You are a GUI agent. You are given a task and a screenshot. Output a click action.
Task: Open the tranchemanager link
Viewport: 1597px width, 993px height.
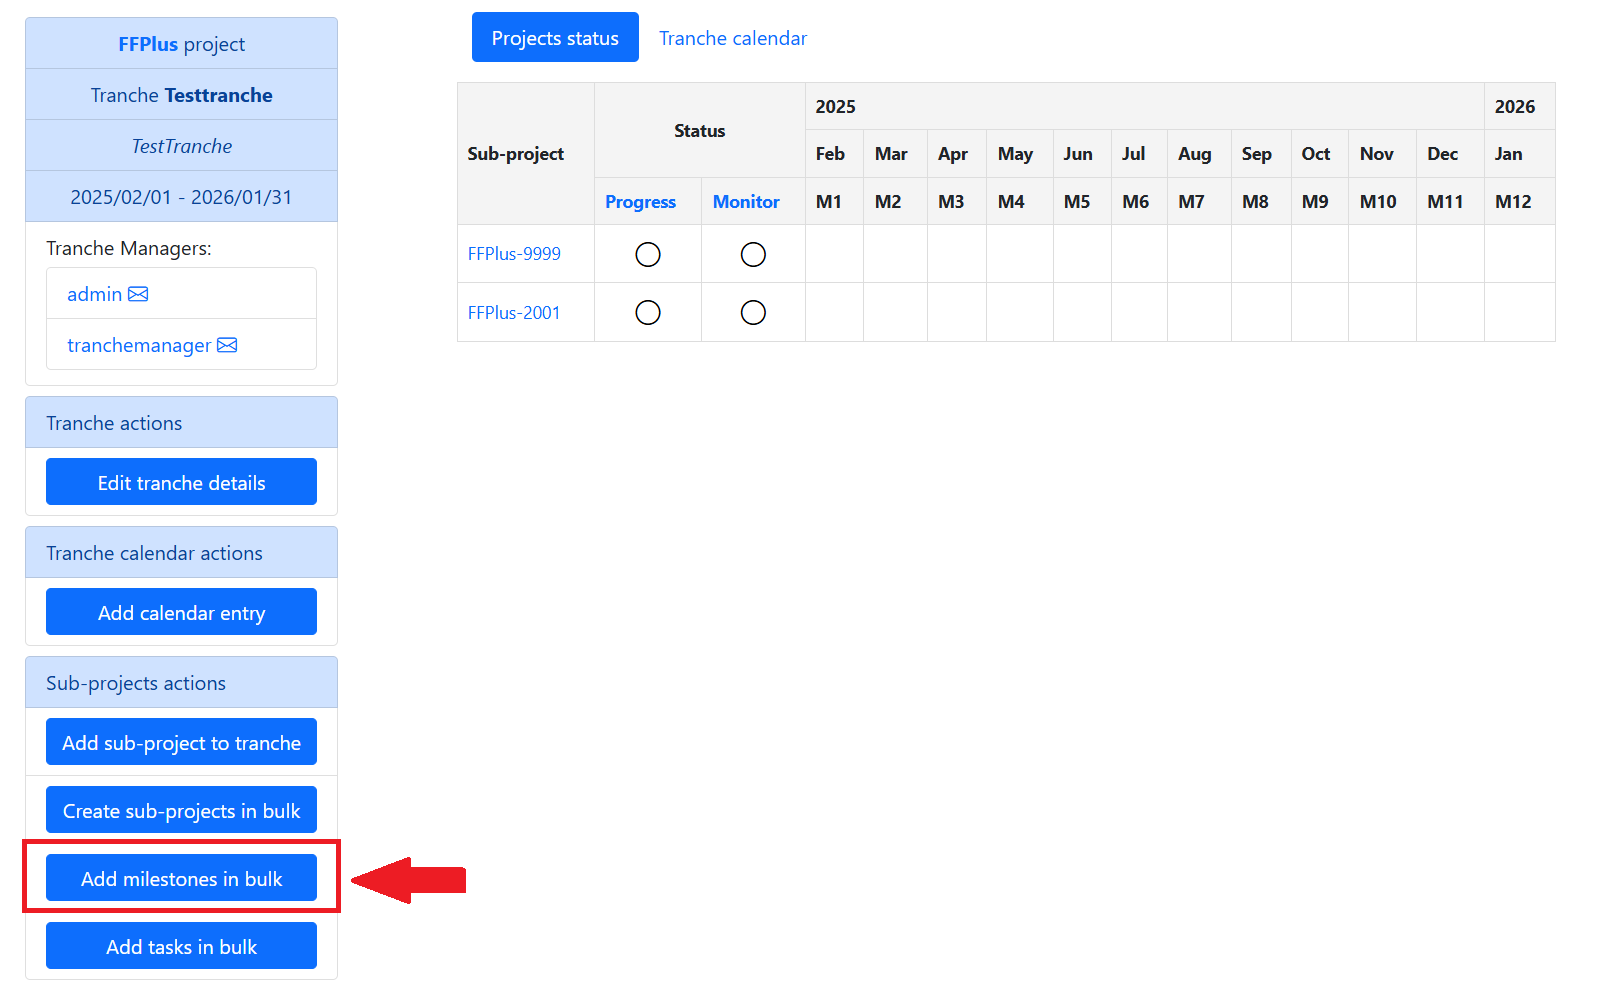(139, 345)
